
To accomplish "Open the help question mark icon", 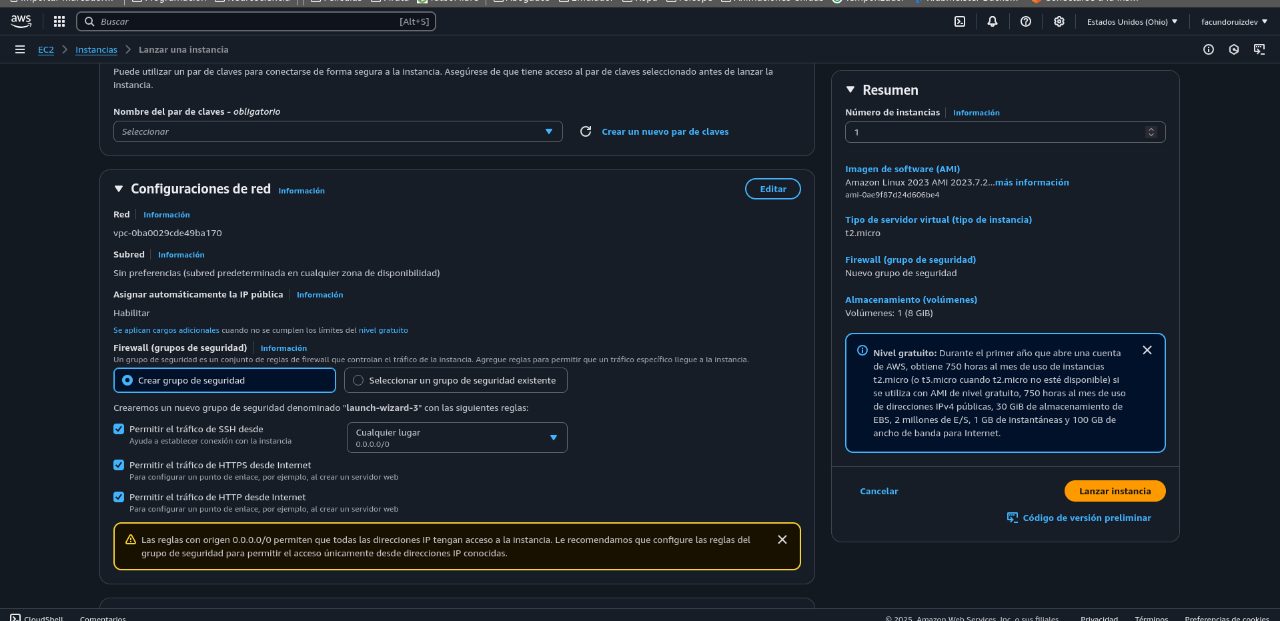I will pyautogui.click(x=1025, y=21).
